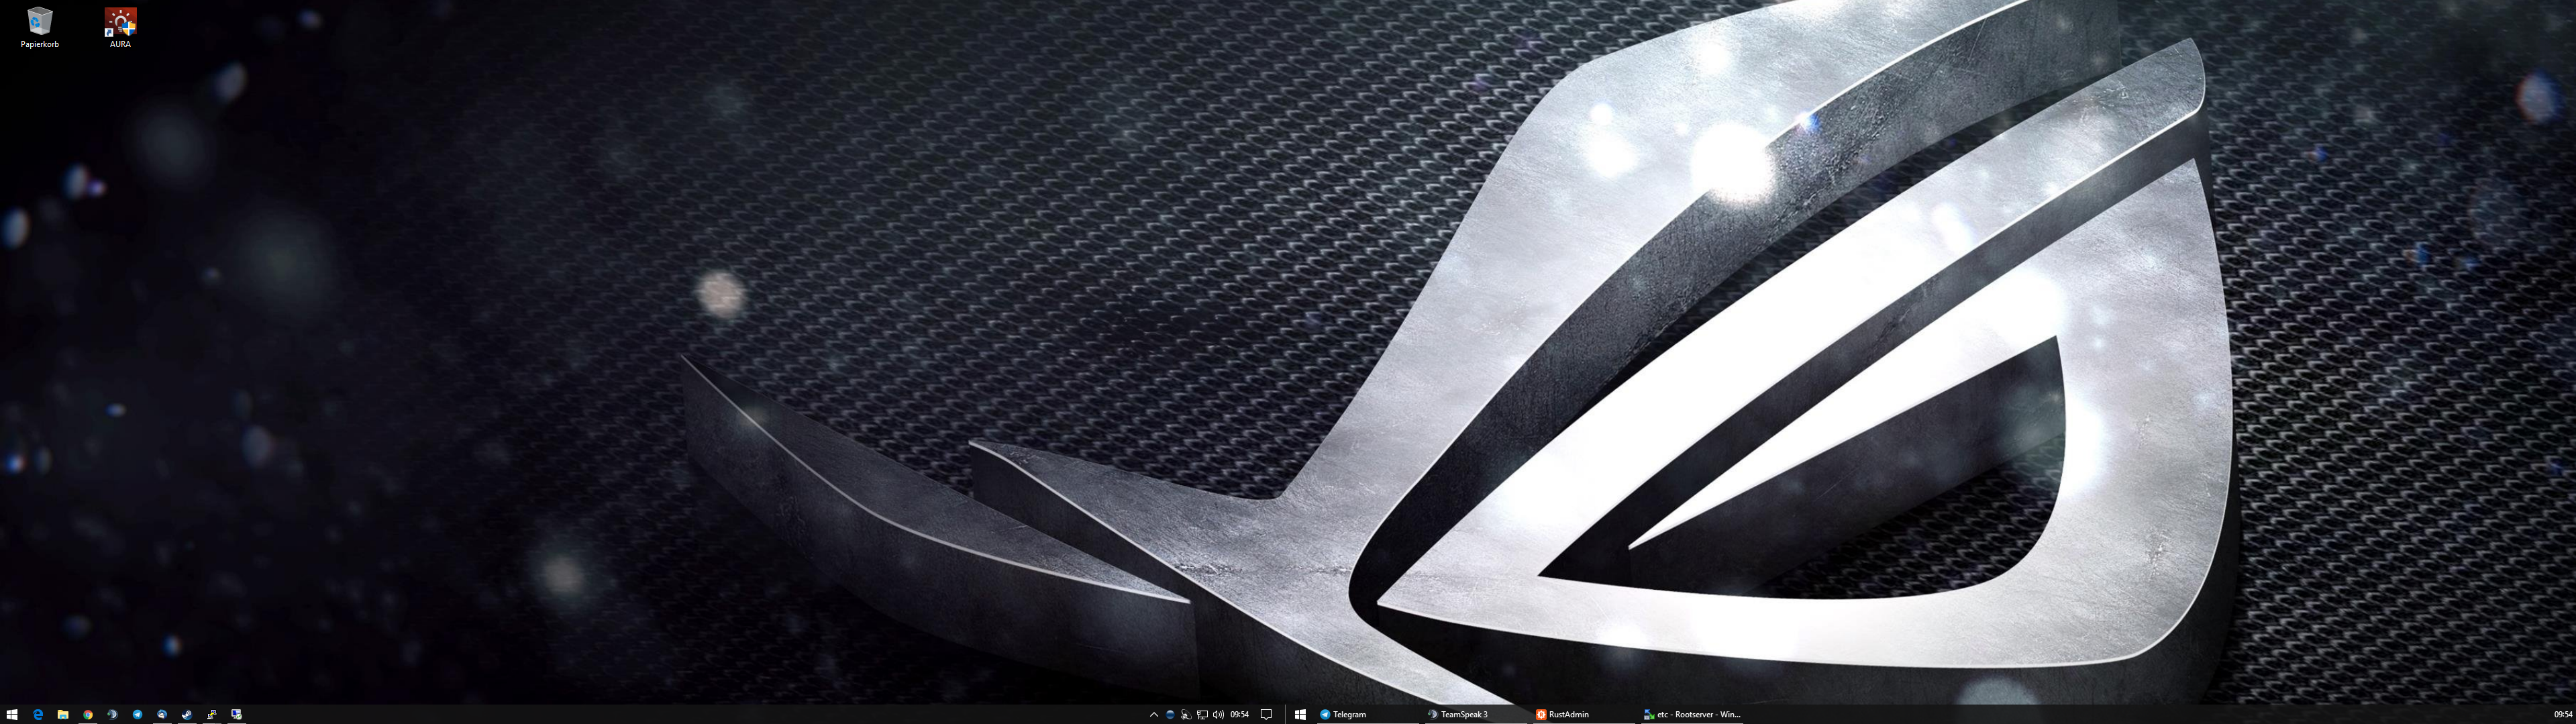Expand the hidden system tray icons chevron
Screen dimensions: 2576x724
(1153, 714)
